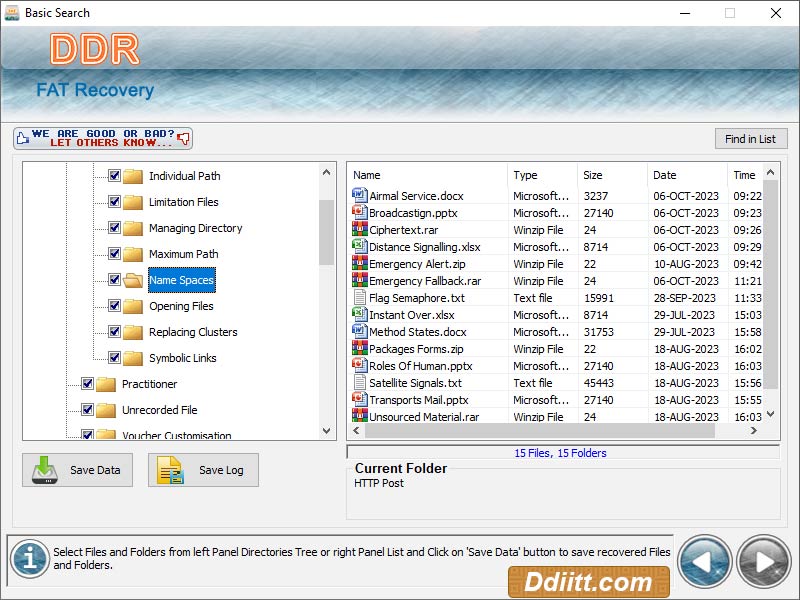
Task: Click the Excel icon beside Instant Over.xlsx
Action: coord(358,315)
